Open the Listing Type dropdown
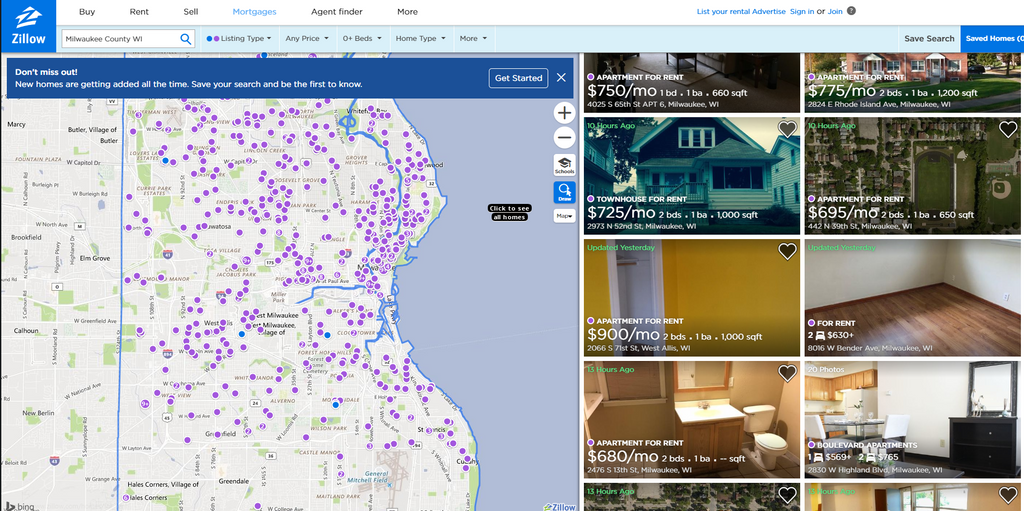 (239, 39)
